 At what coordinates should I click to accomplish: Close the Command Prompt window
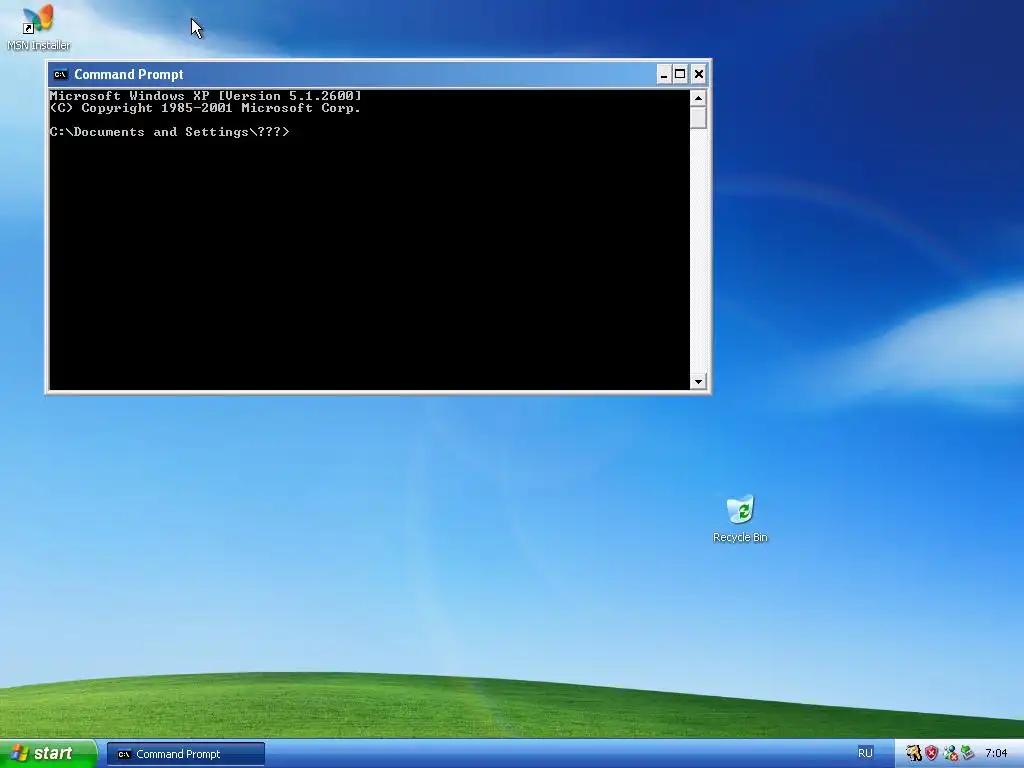tap(699, 74)
